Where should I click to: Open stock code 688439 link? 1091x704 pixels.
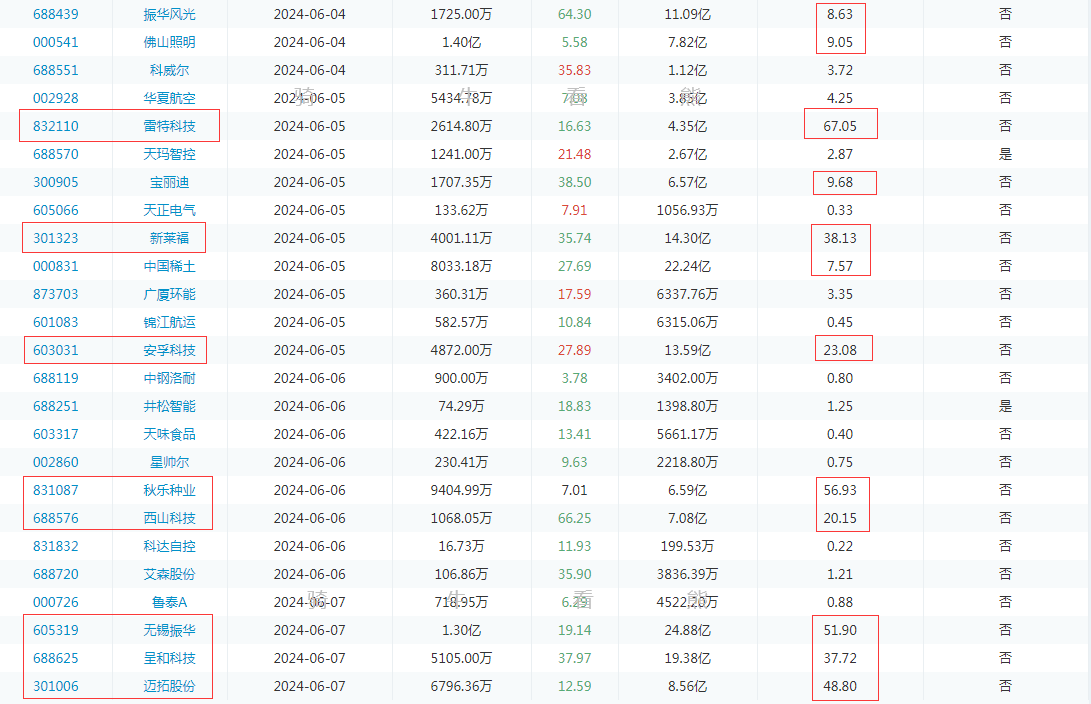56,14
